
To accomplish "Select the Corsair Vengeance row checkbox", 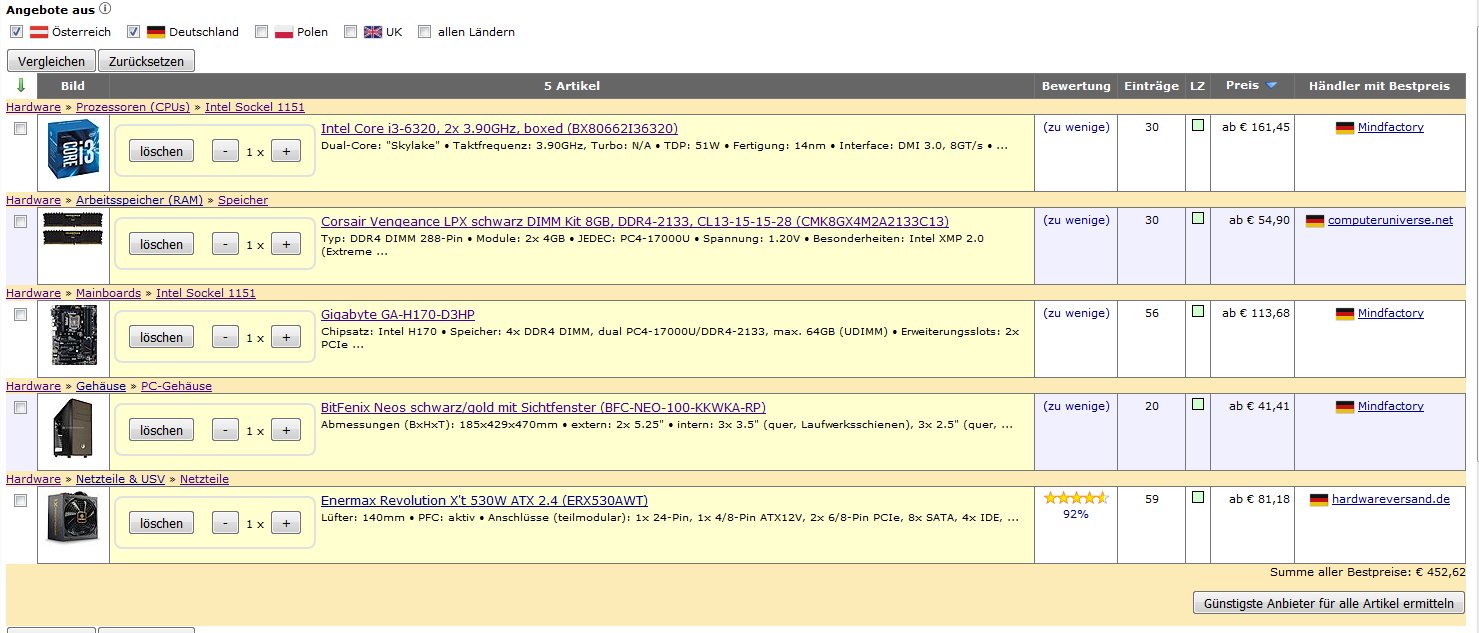I will [20, 222].
